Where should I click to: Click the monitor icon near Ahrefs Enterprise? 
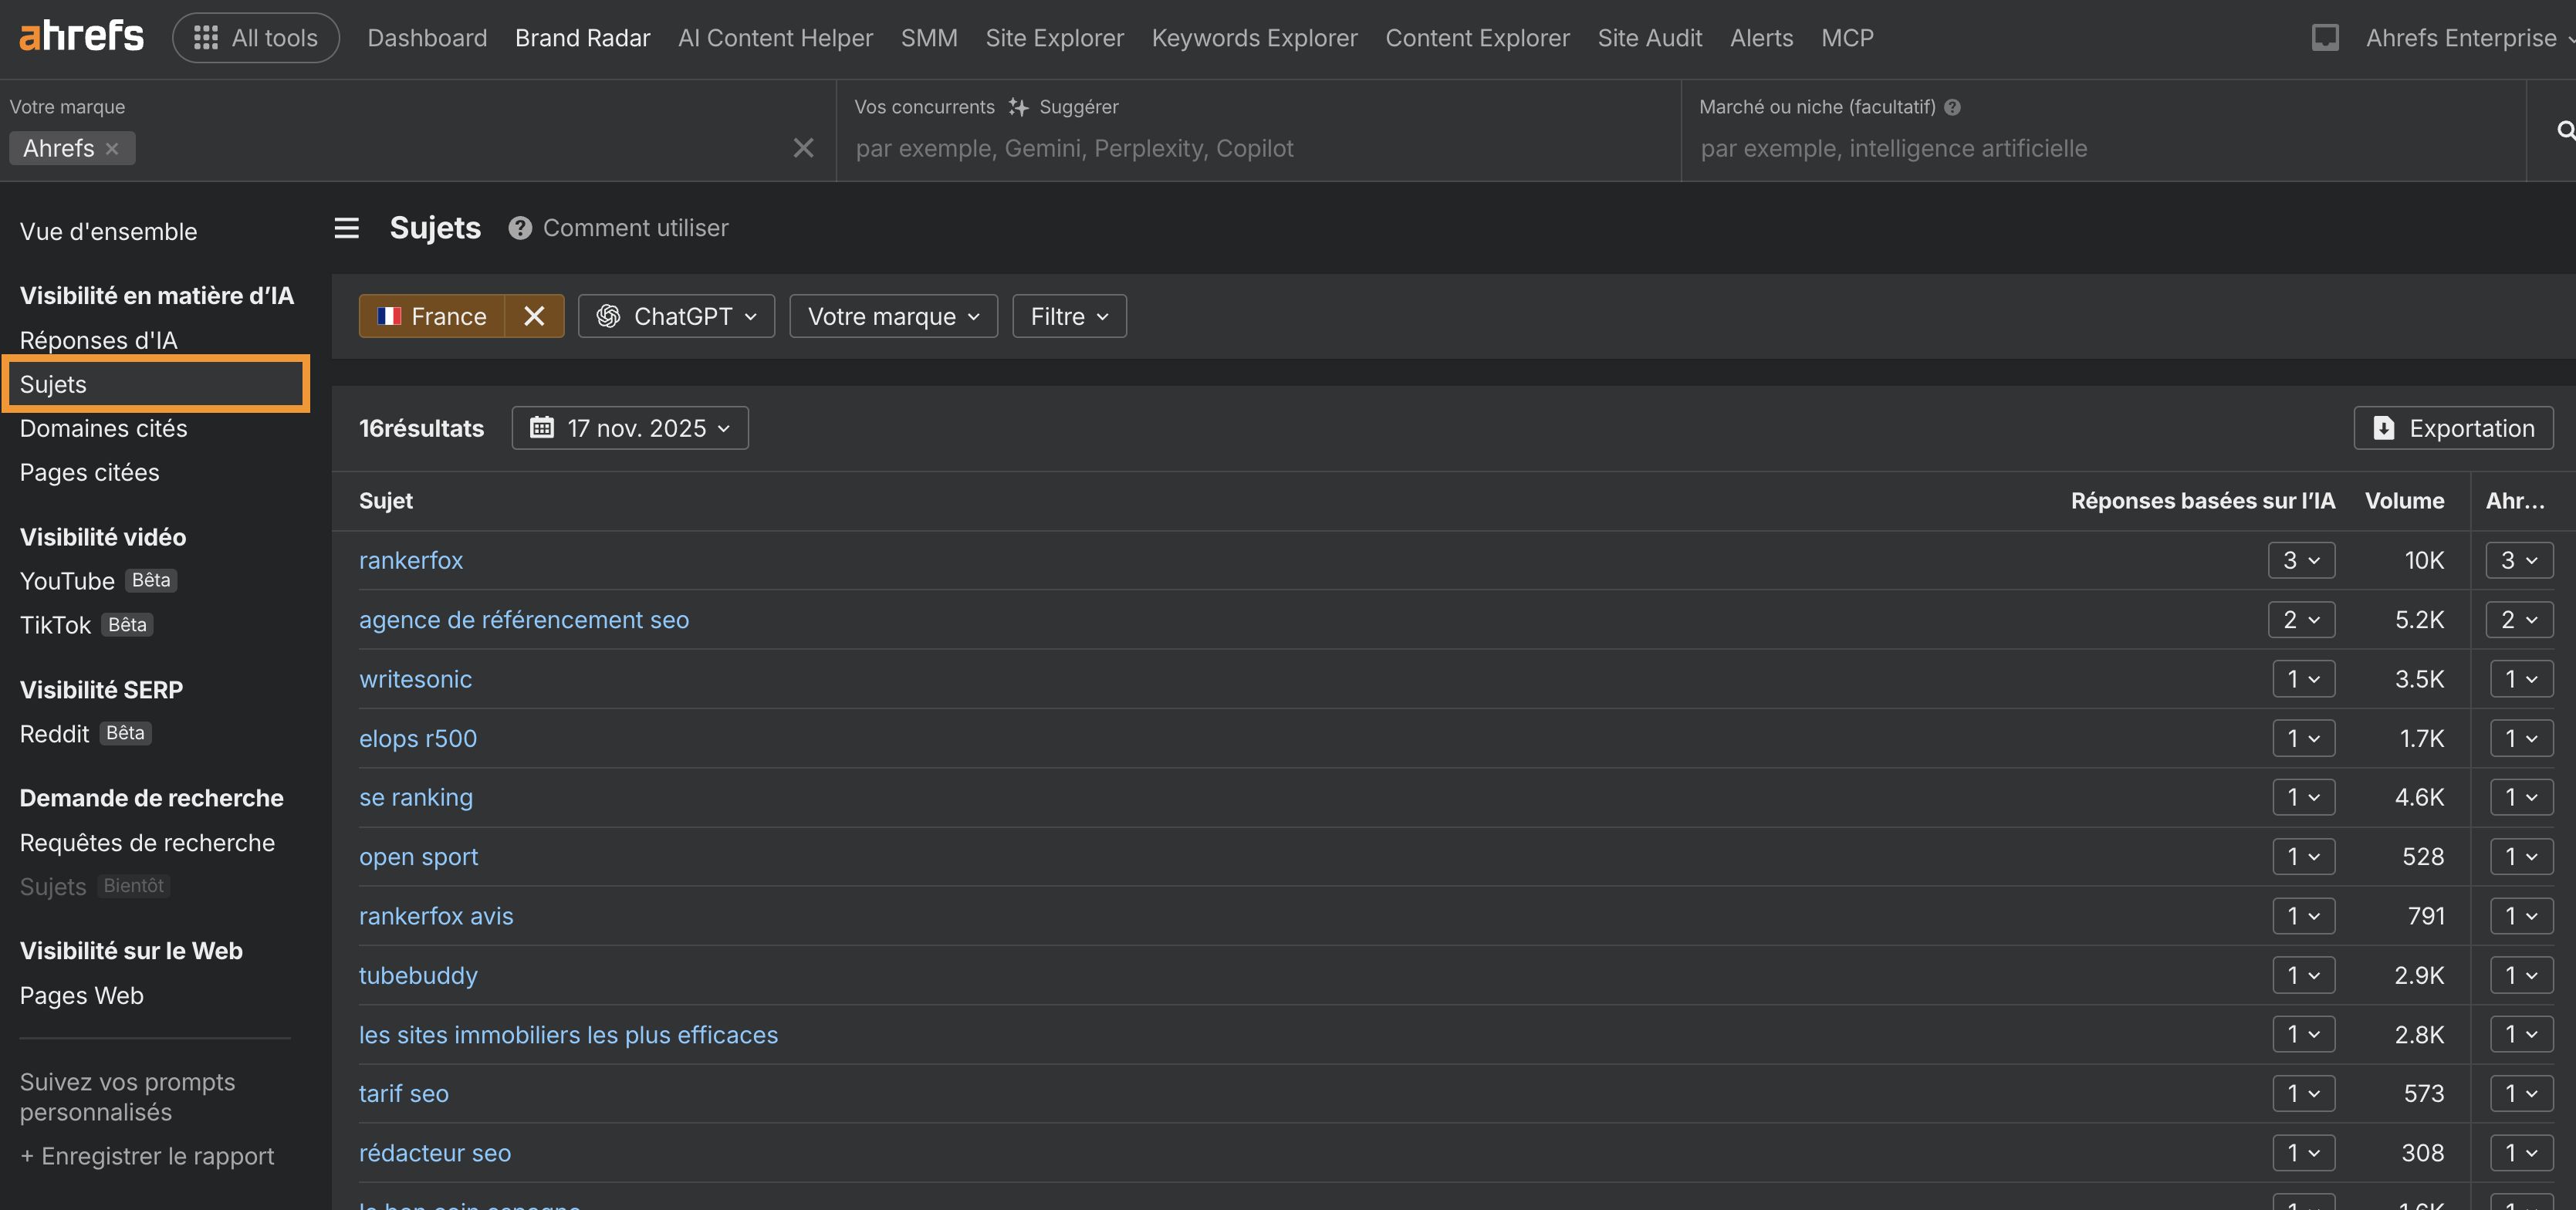click(x=2324, y=38)
